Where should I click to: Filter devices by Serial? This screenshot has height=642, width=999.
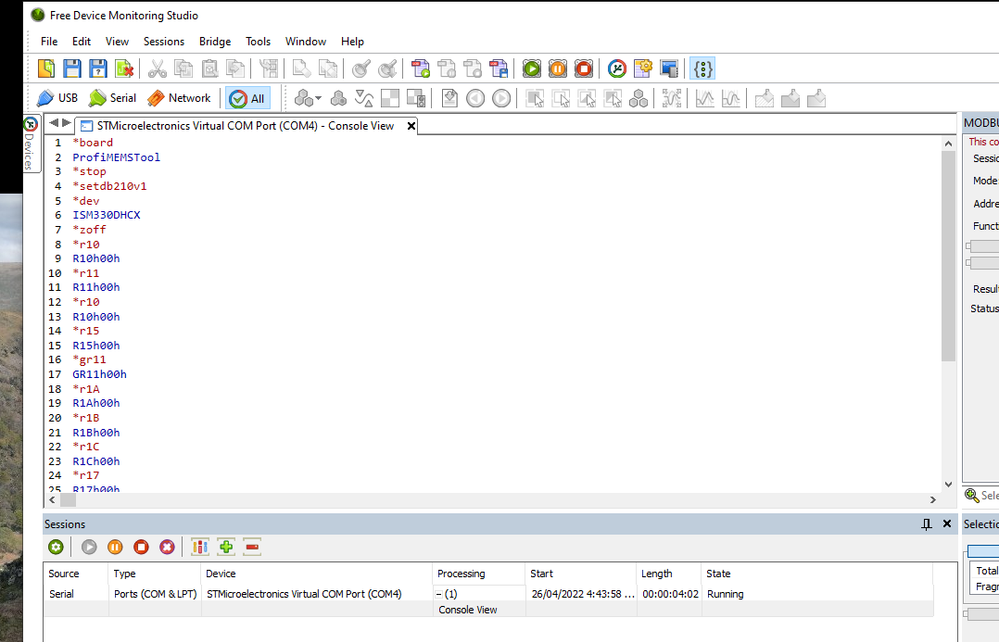[112, 98]
